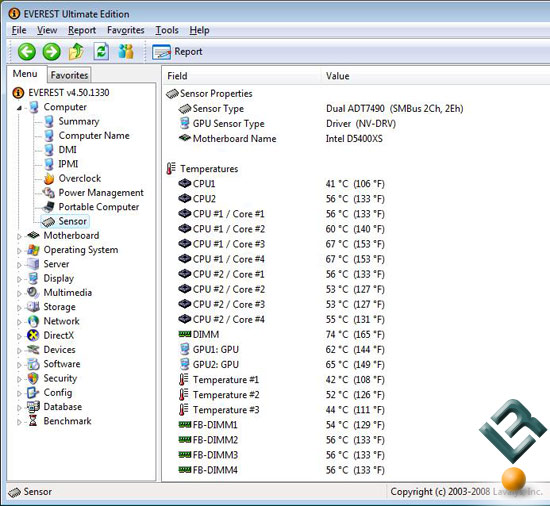Click the Config icon in the tree
The height and width of the screenshot is (506, 550).
[x=33, y=393]
